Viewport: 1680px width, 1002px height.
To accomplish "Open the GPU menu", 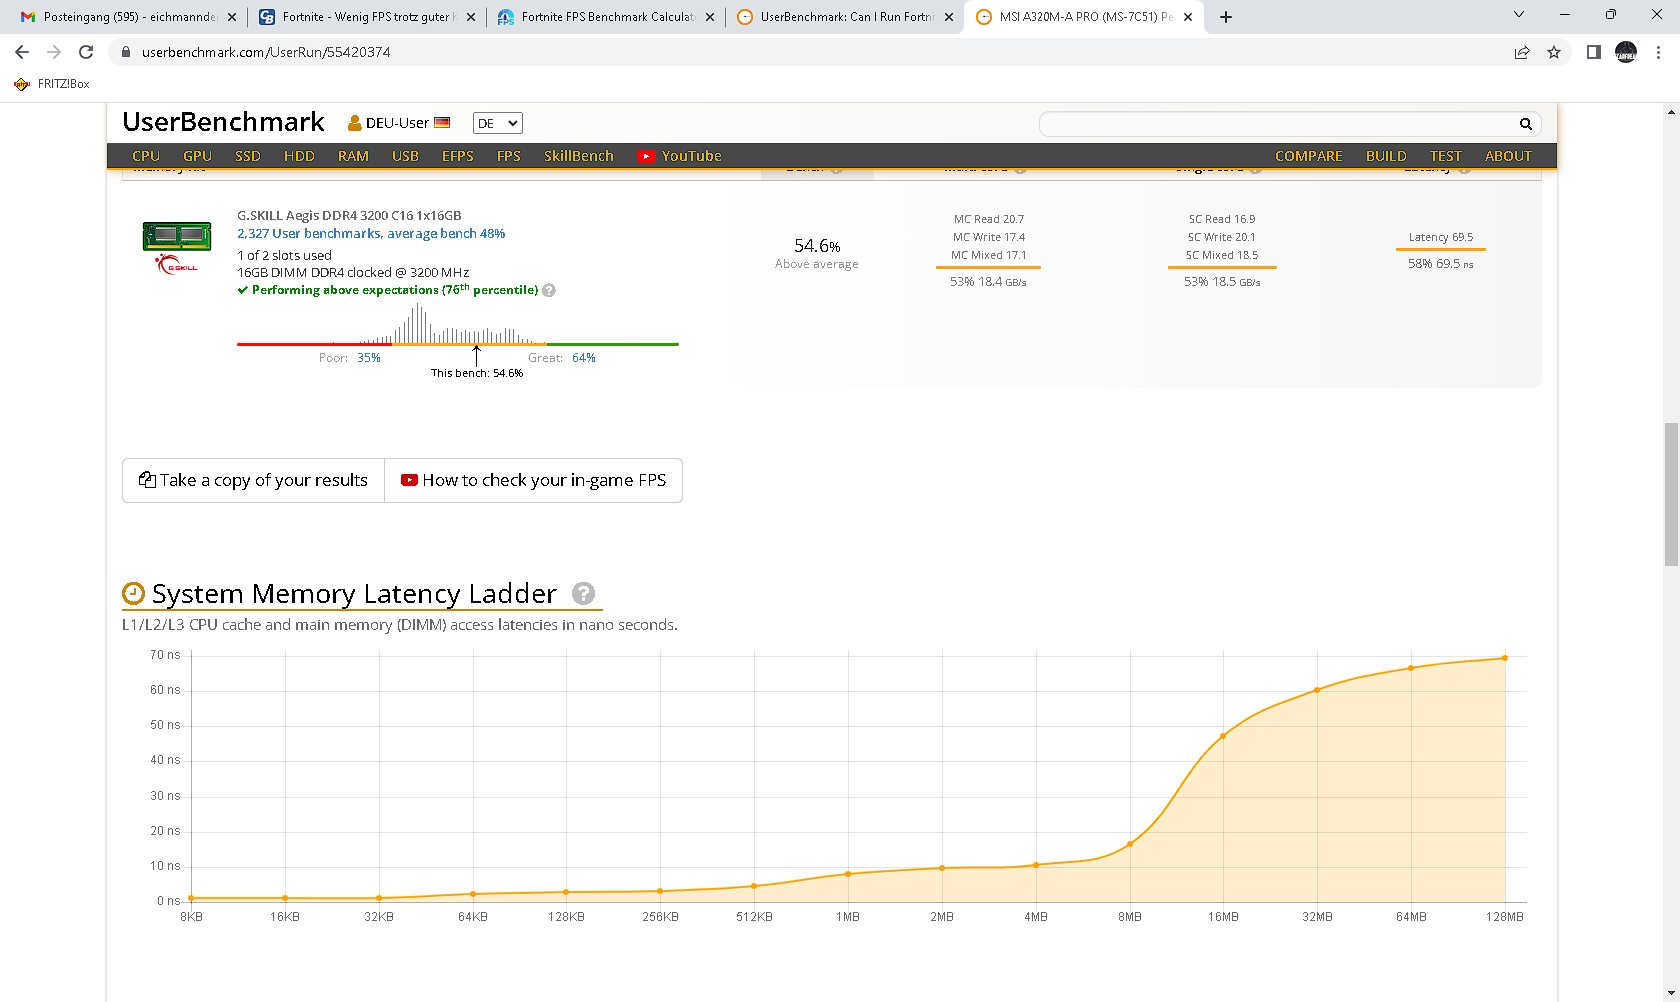I will [198, 156].
